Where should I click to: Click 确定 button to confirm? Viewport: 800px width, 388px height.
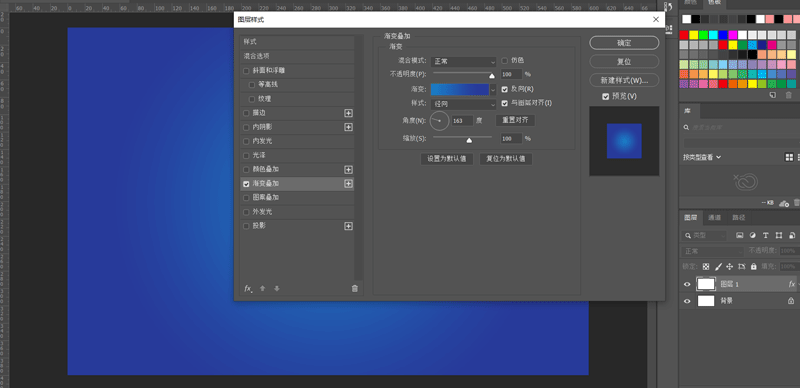(x=624, y=43)
